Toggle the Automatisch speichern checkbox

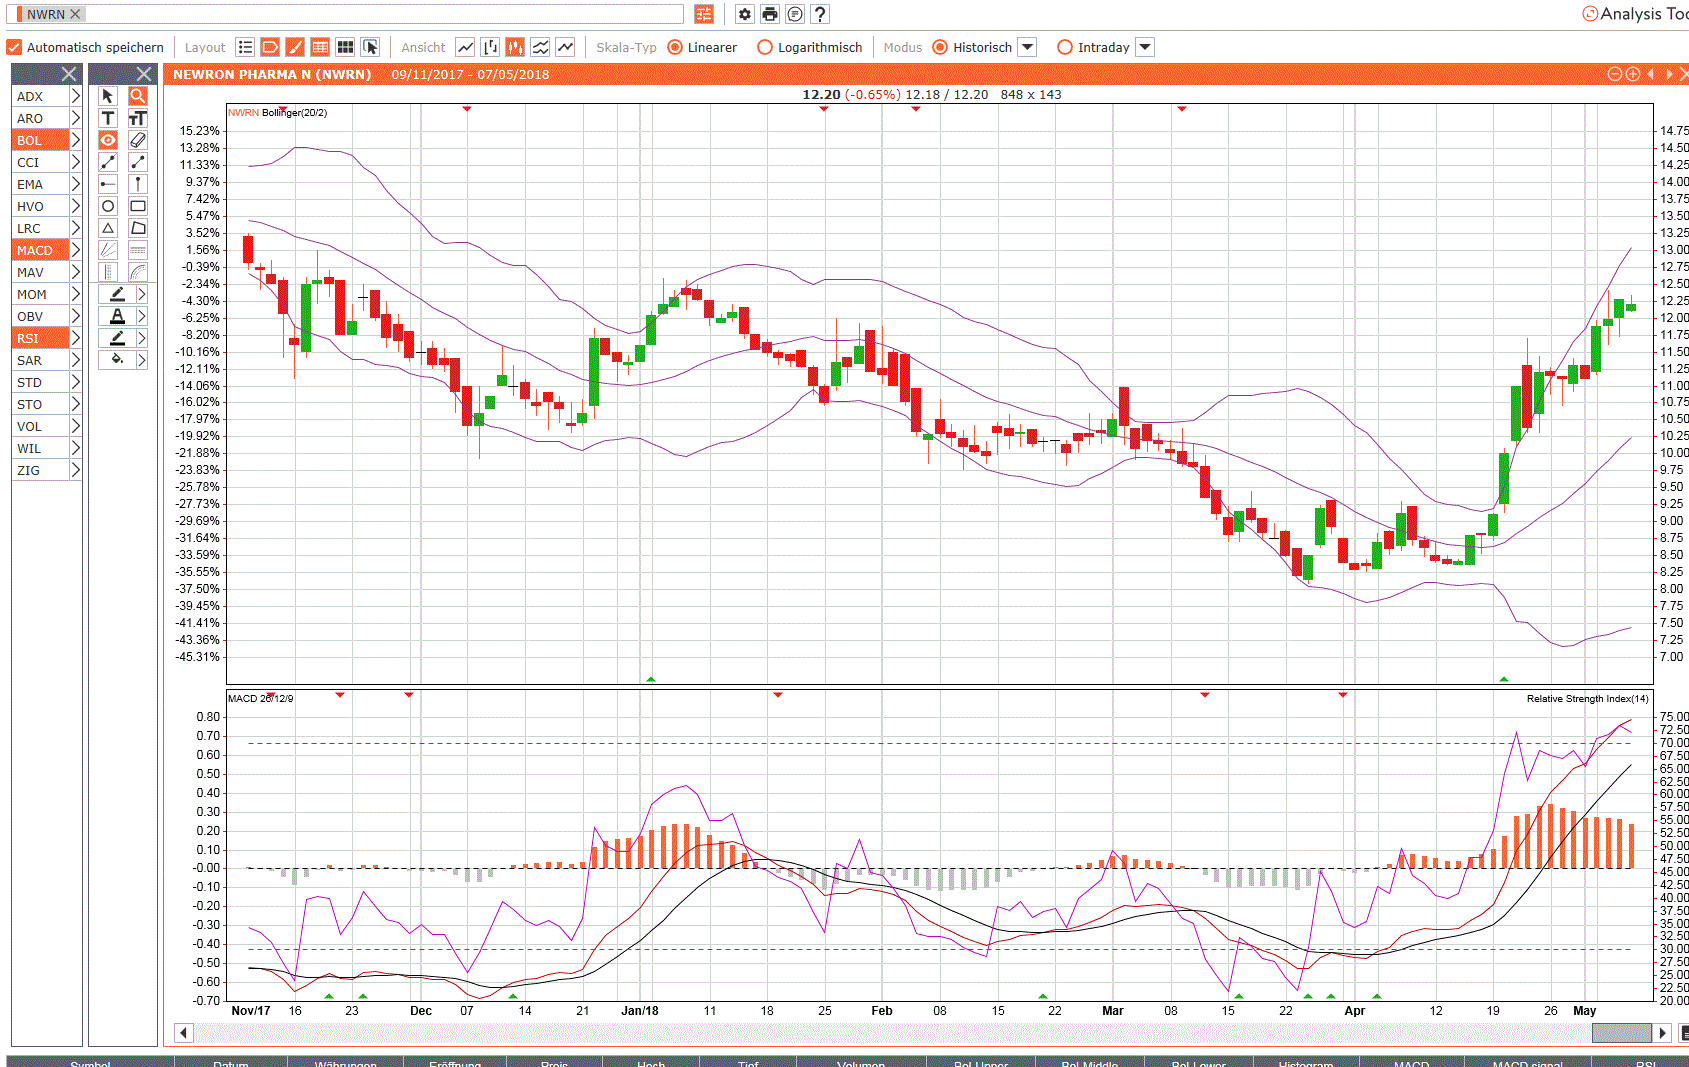[x=14, y=47]
